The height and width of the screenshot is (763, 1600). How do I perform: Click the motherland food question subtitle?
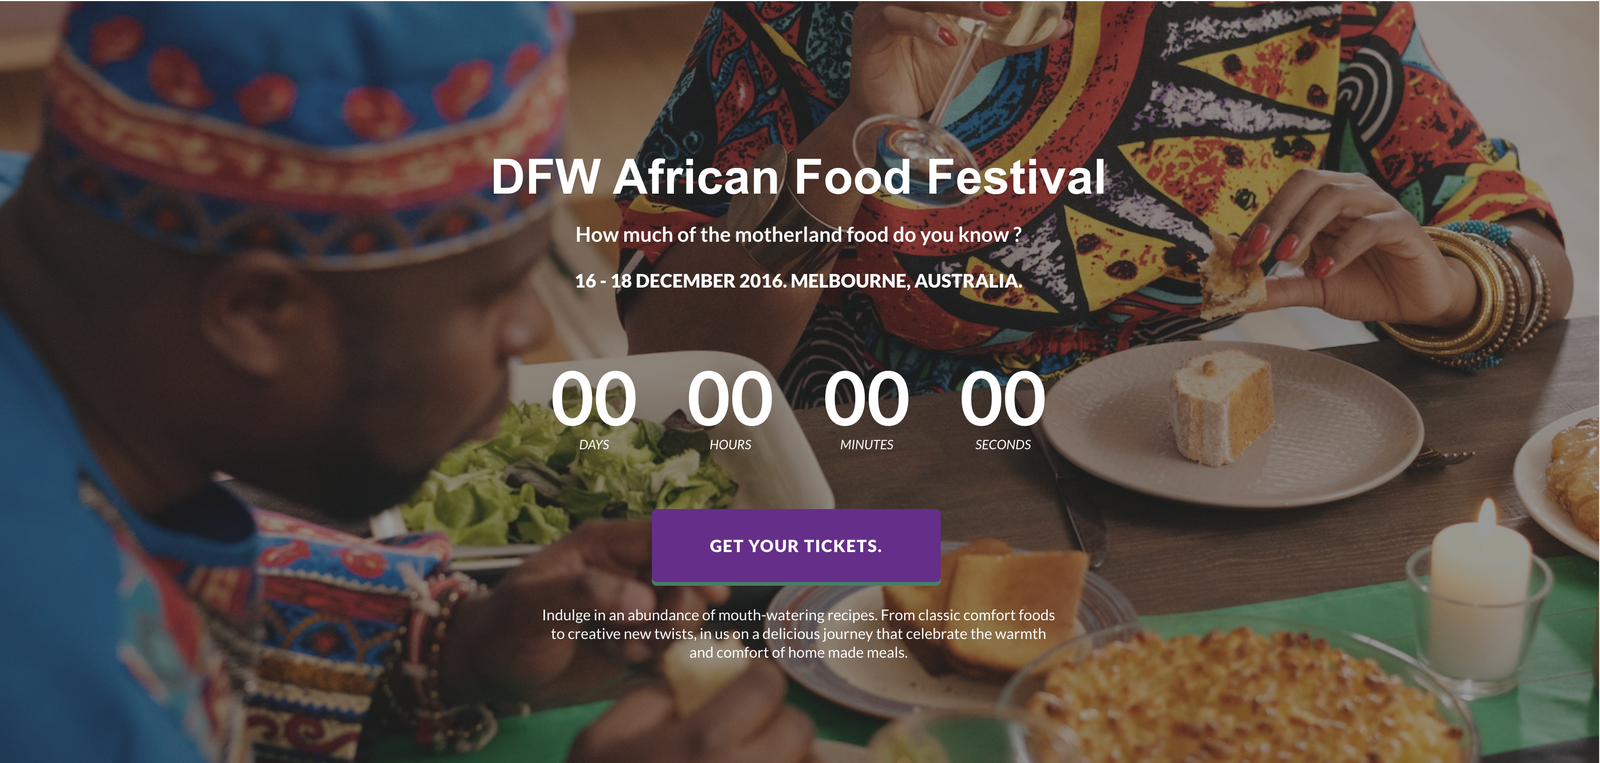[798, 235]
